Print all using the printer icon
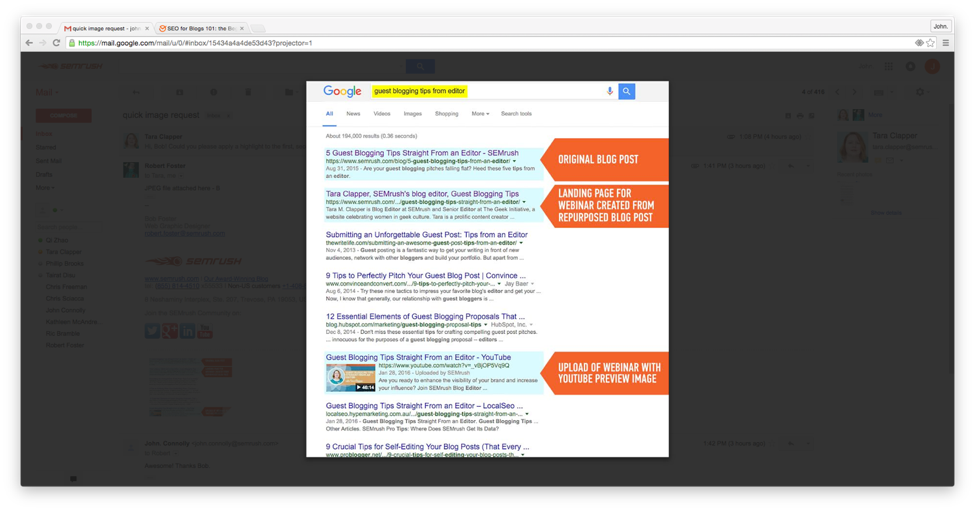The height and width of the screenshot is (511, 975). (800, 115)
